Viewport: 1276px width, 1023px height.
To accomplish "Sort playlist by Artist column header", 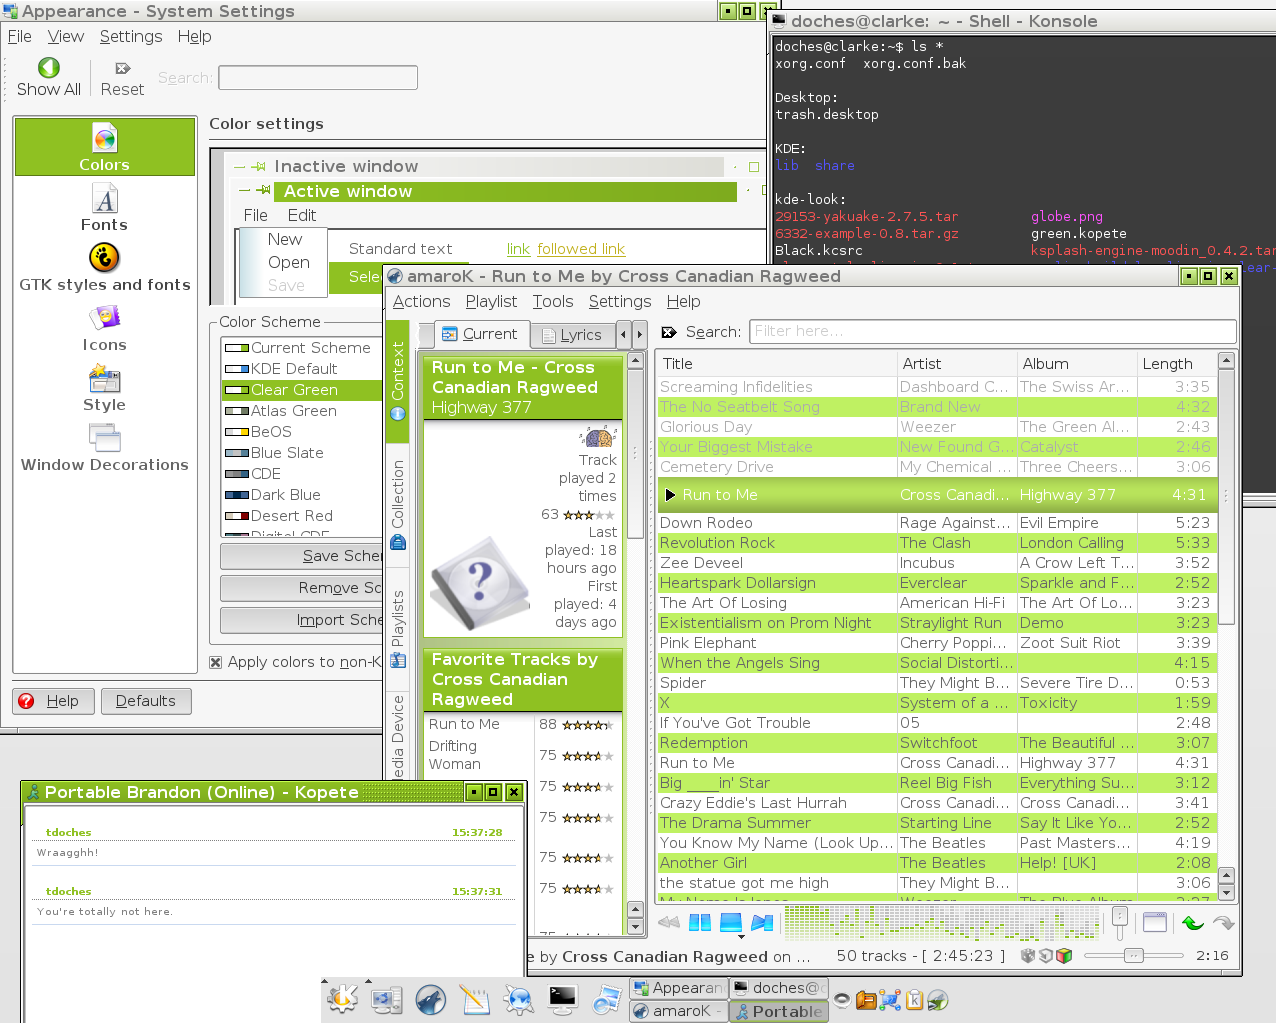I will click(956, 364).
